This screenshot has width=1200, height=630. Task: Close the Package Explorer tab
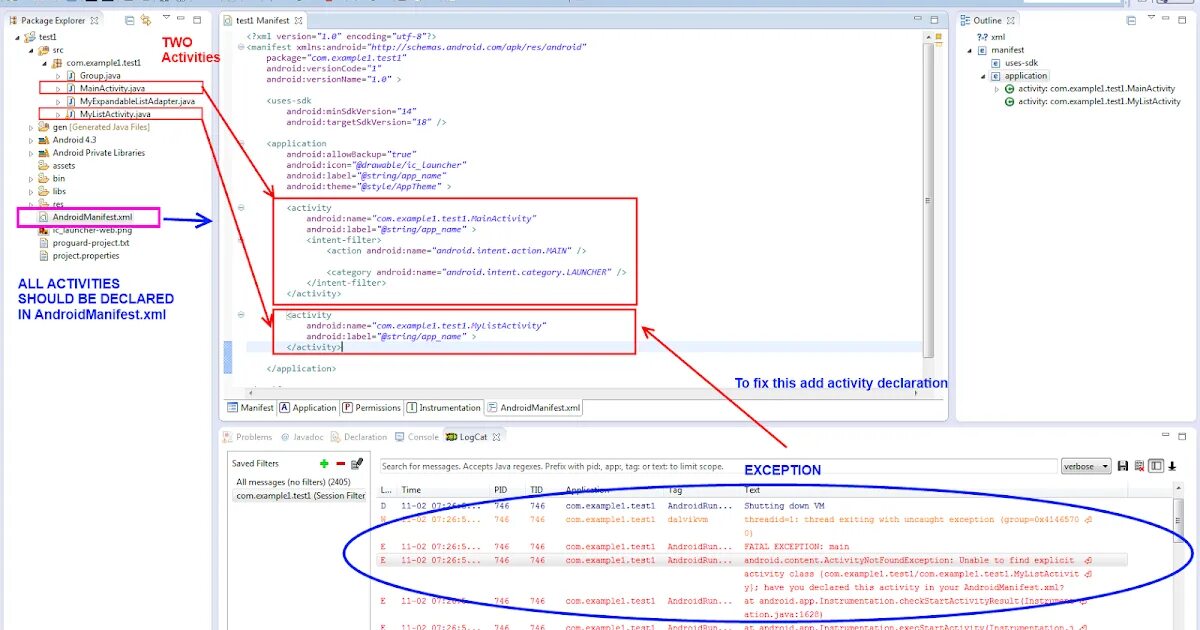(x=94, y=20)
